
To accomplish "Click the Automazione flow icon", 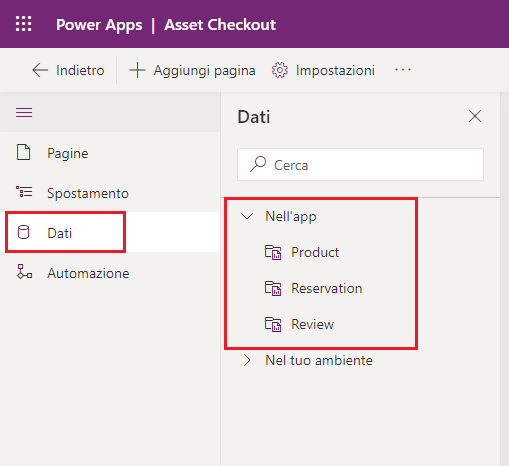I will (24, 271).
